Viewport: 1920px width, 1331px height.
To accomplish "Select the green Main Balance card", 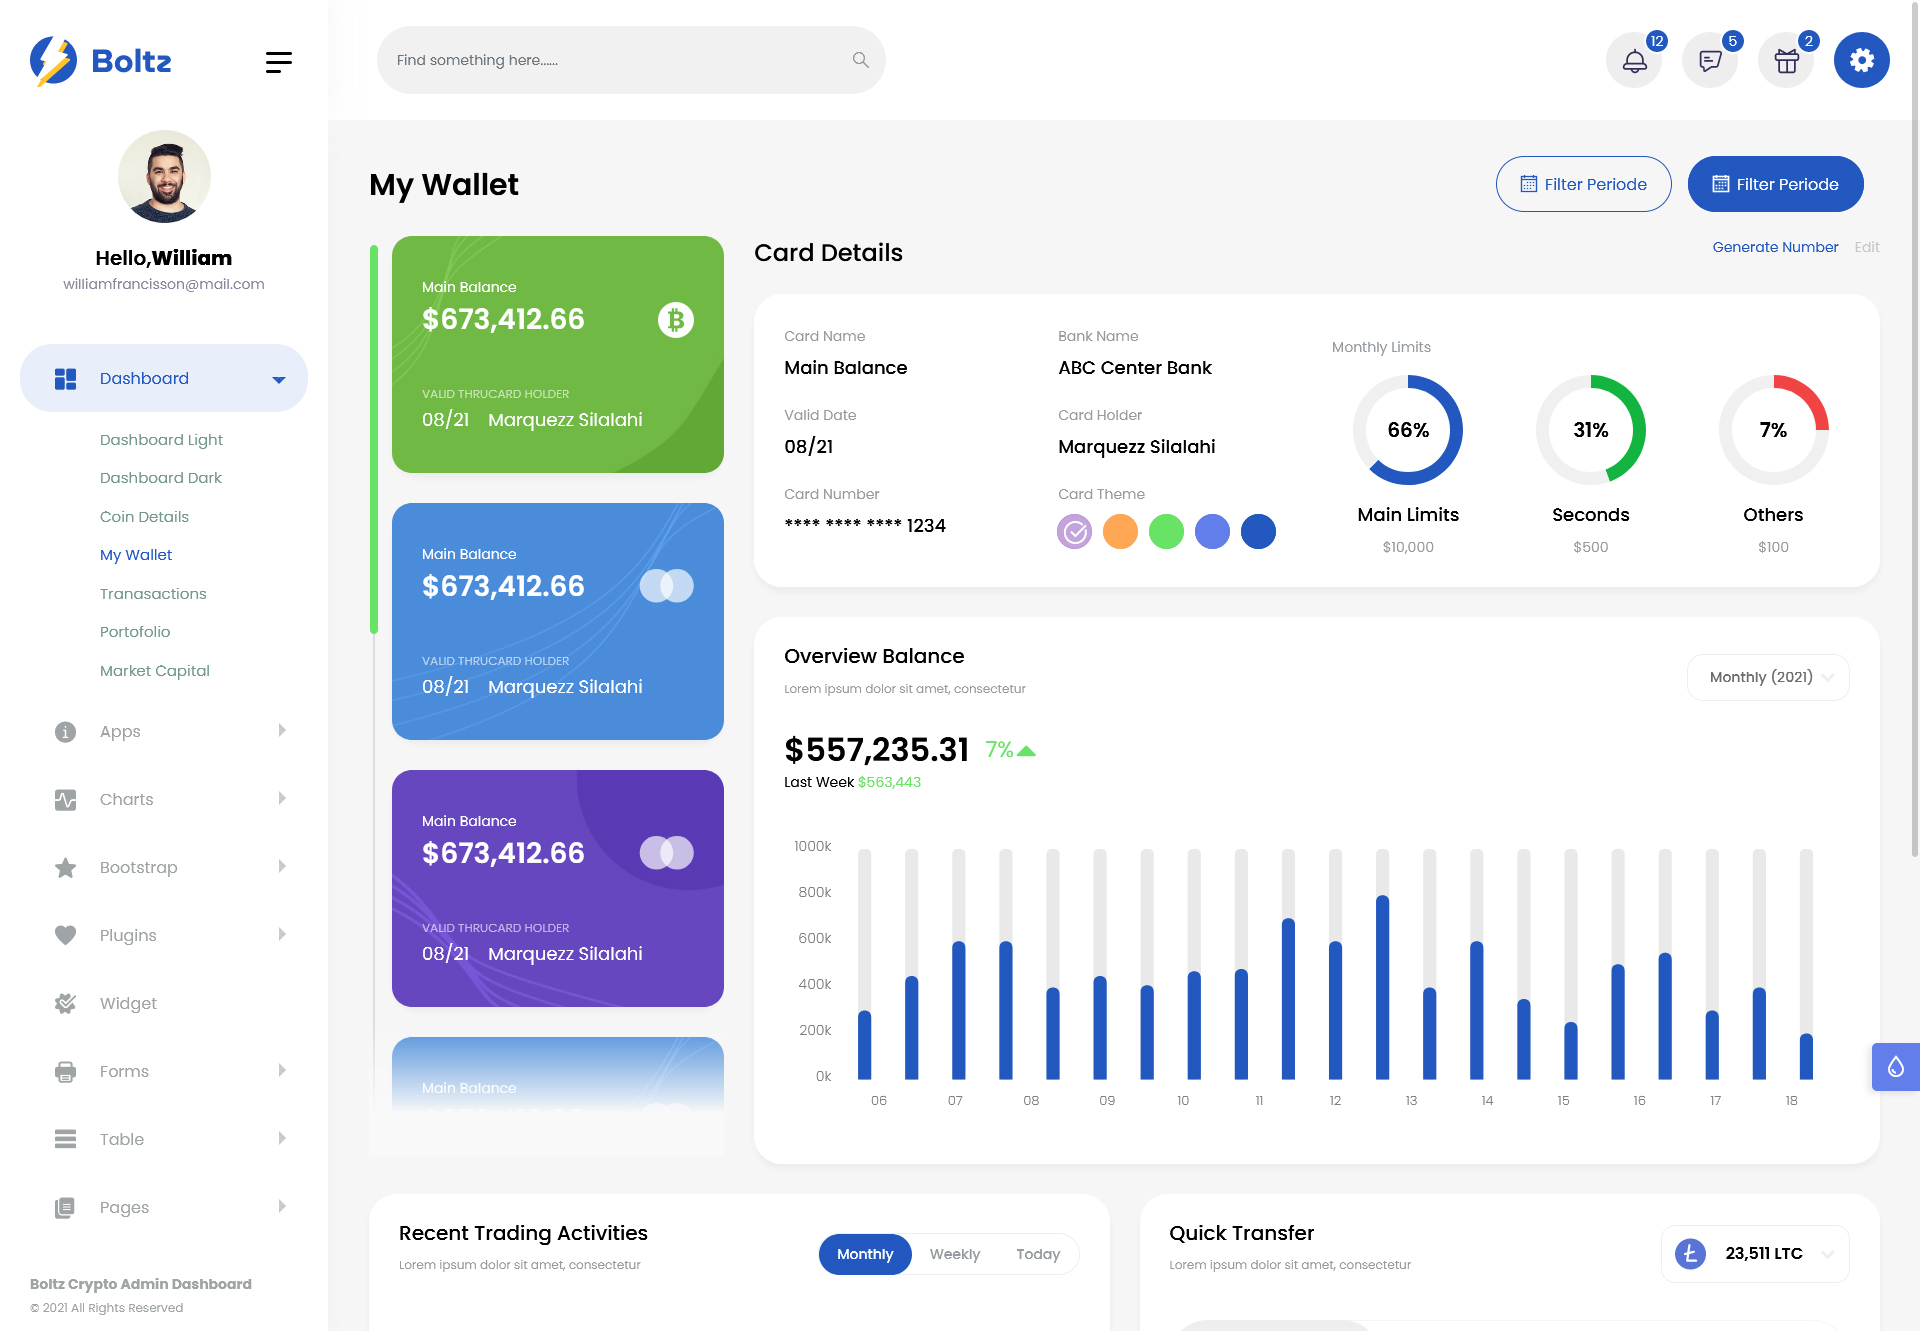I will (558, 354).
